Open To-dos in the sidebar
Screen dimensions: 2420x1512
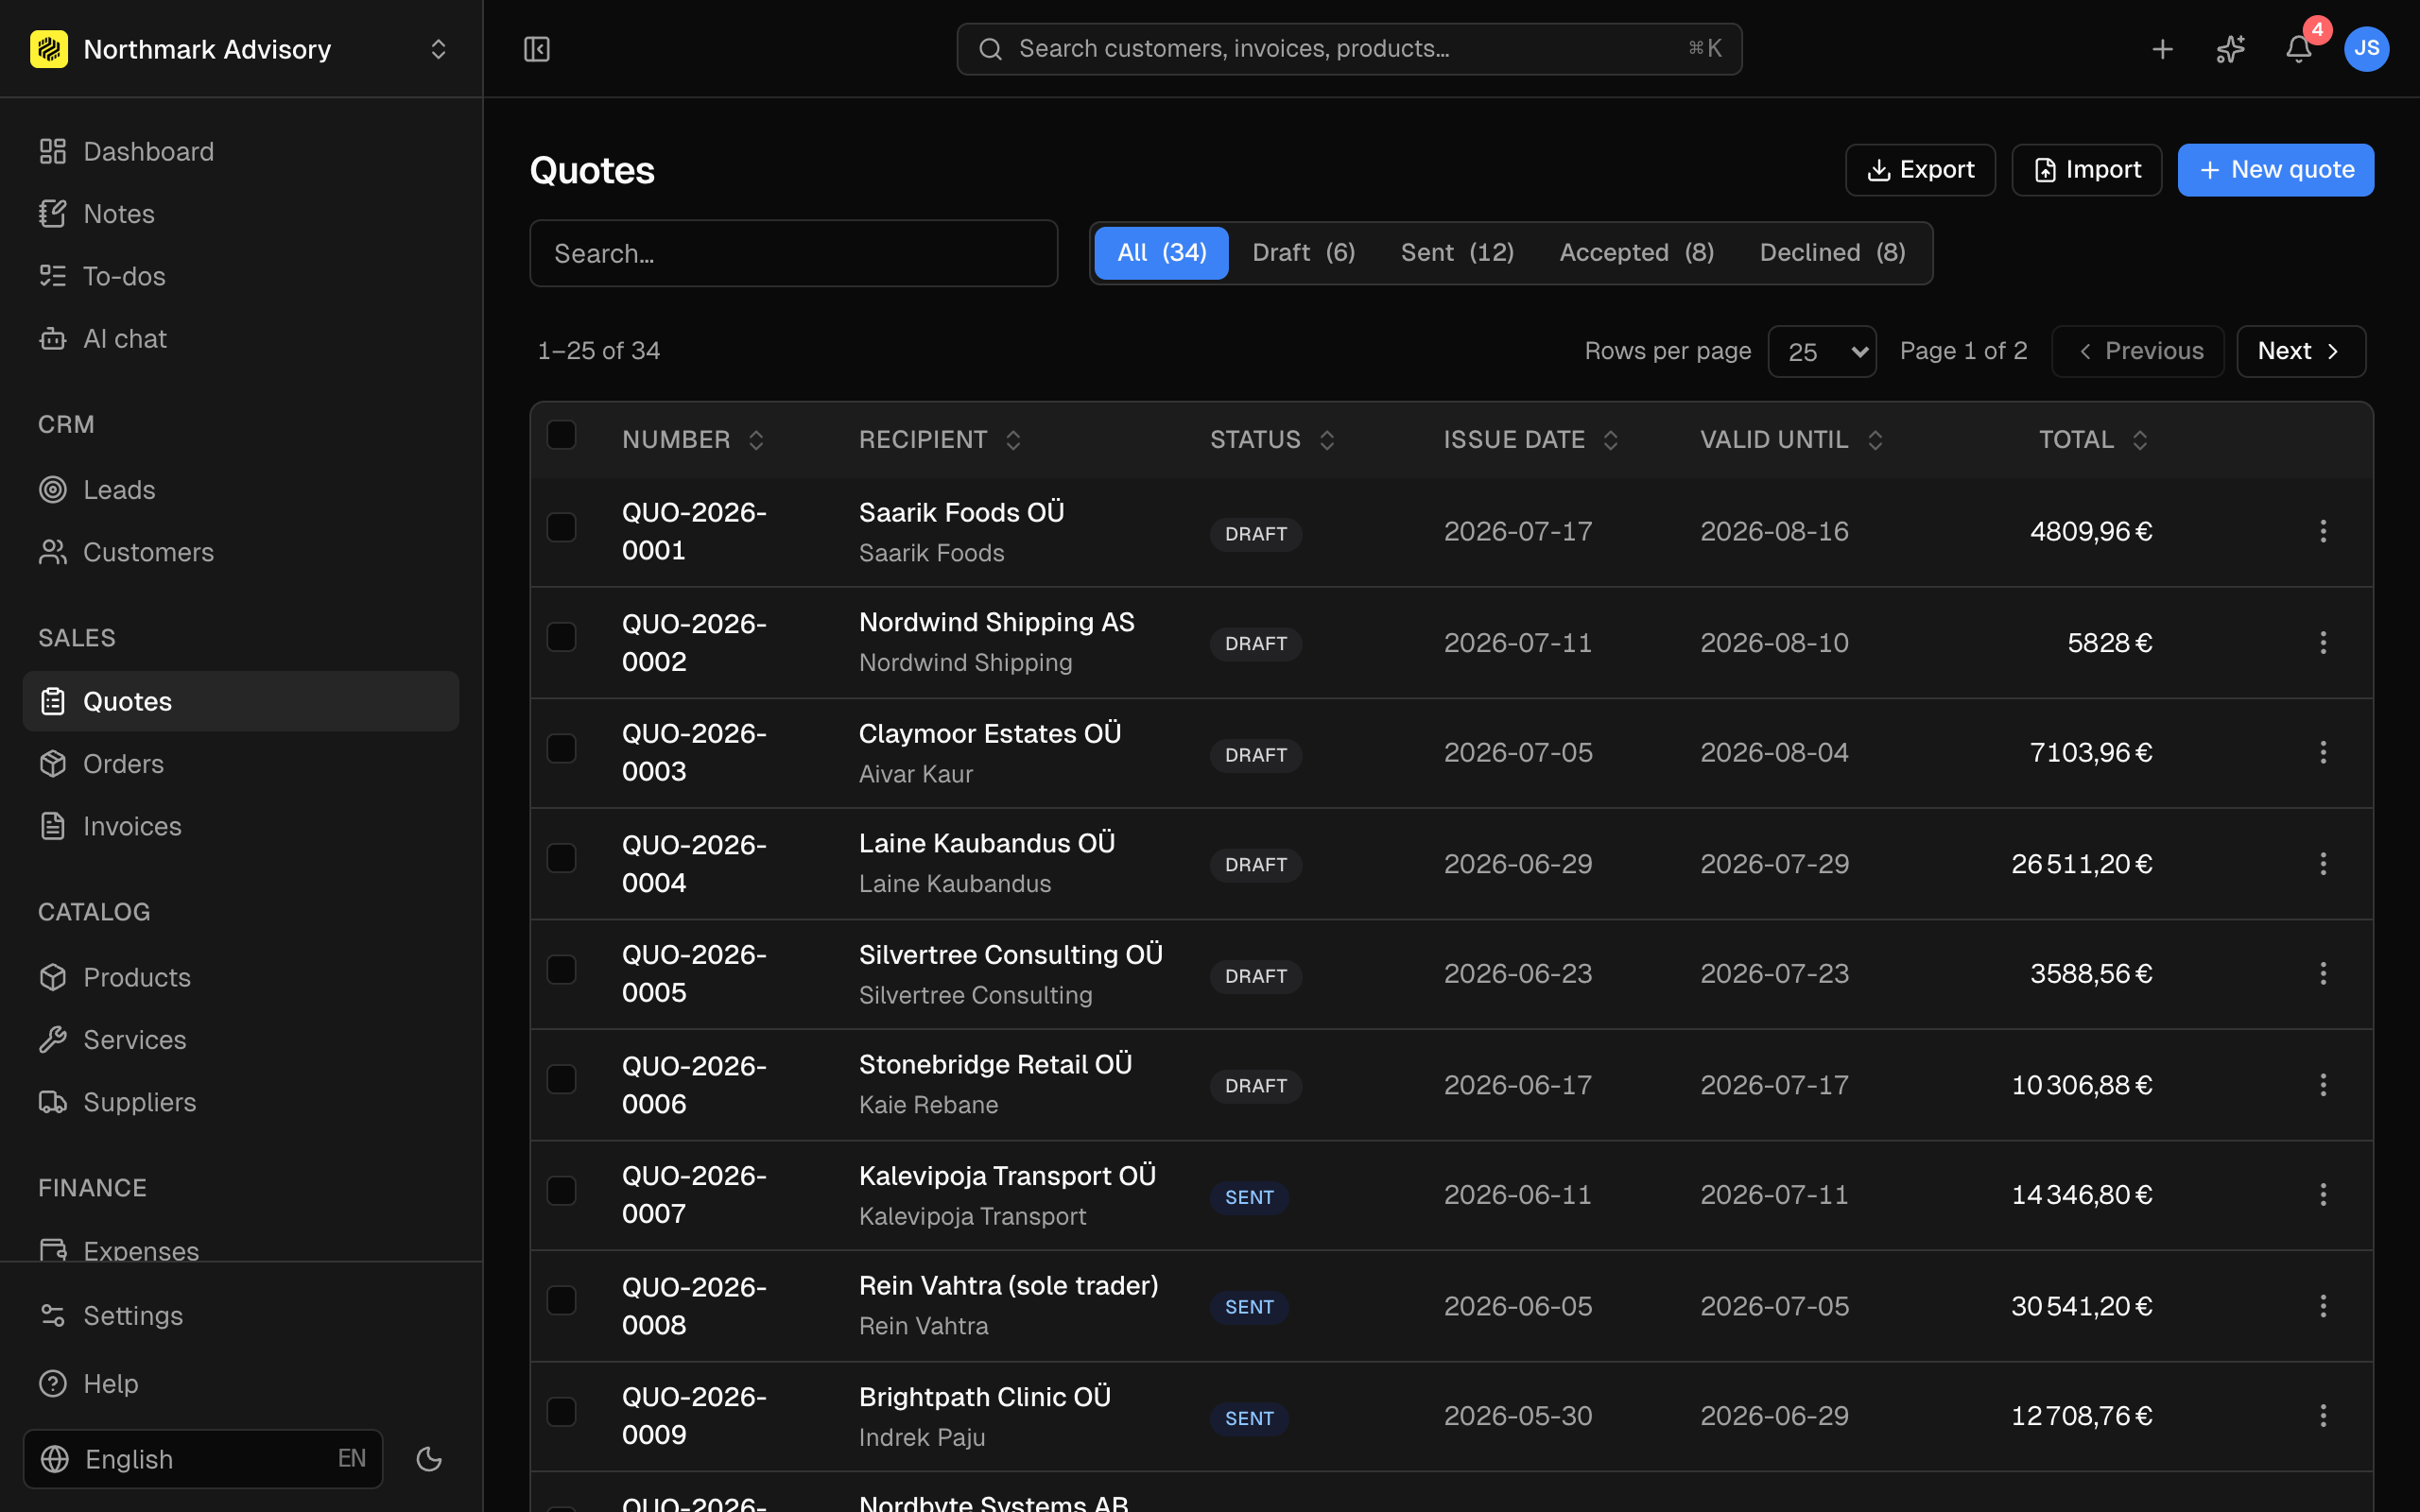click(x=241, y=276)
